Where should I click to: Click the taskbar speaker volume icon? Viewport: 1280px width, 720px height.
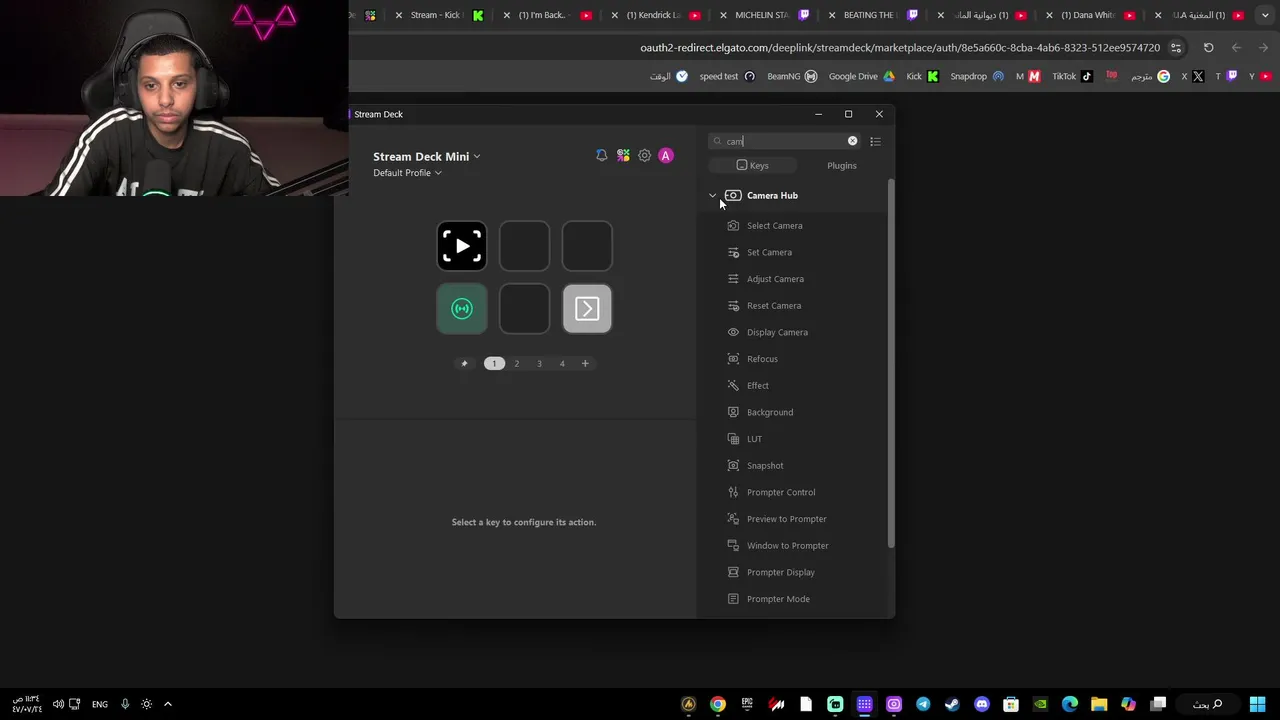58,704
